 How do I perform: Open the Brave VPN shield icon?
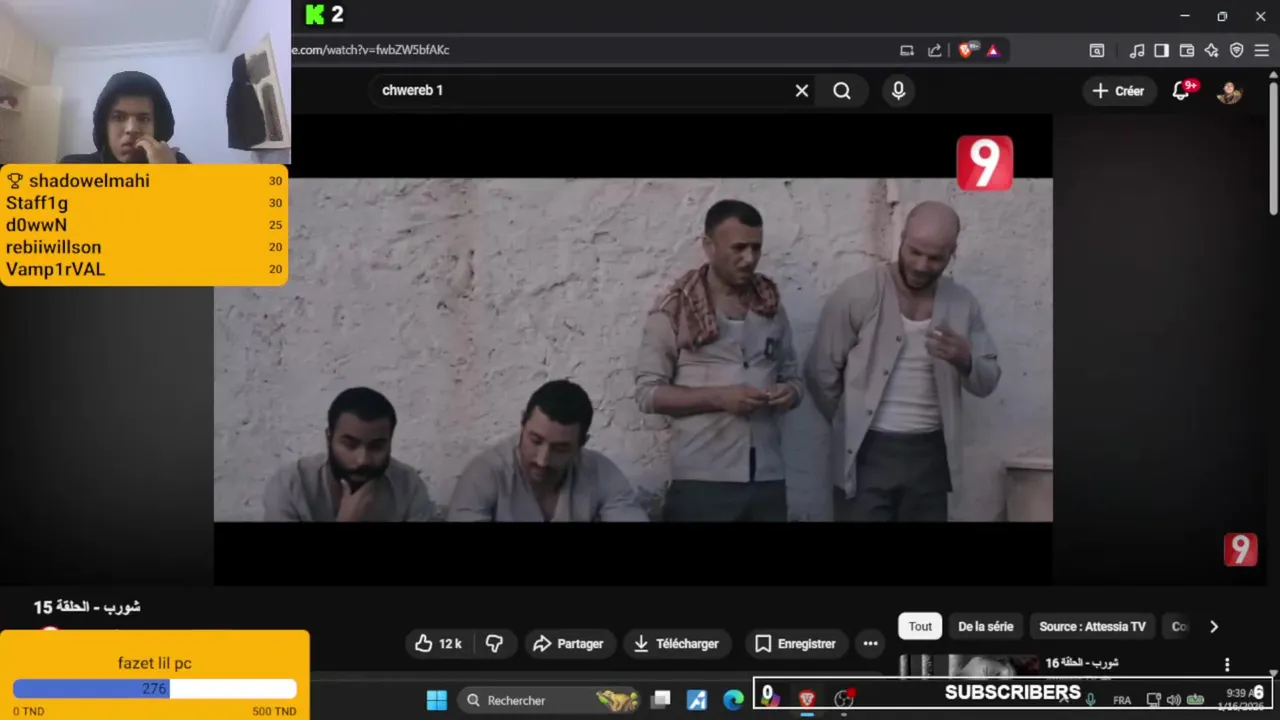pyautogui.click(x=1236, y=50)
